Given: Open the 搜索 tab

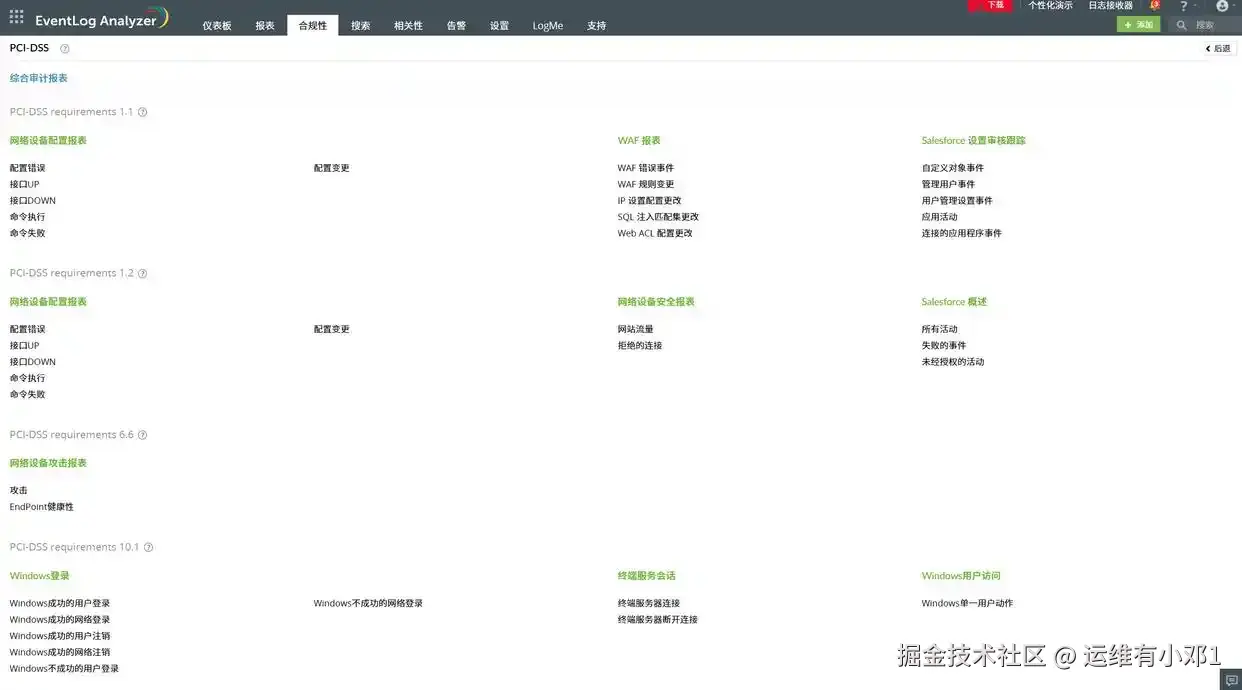Looking at the screenshot, I should click(x=361, y=26).
